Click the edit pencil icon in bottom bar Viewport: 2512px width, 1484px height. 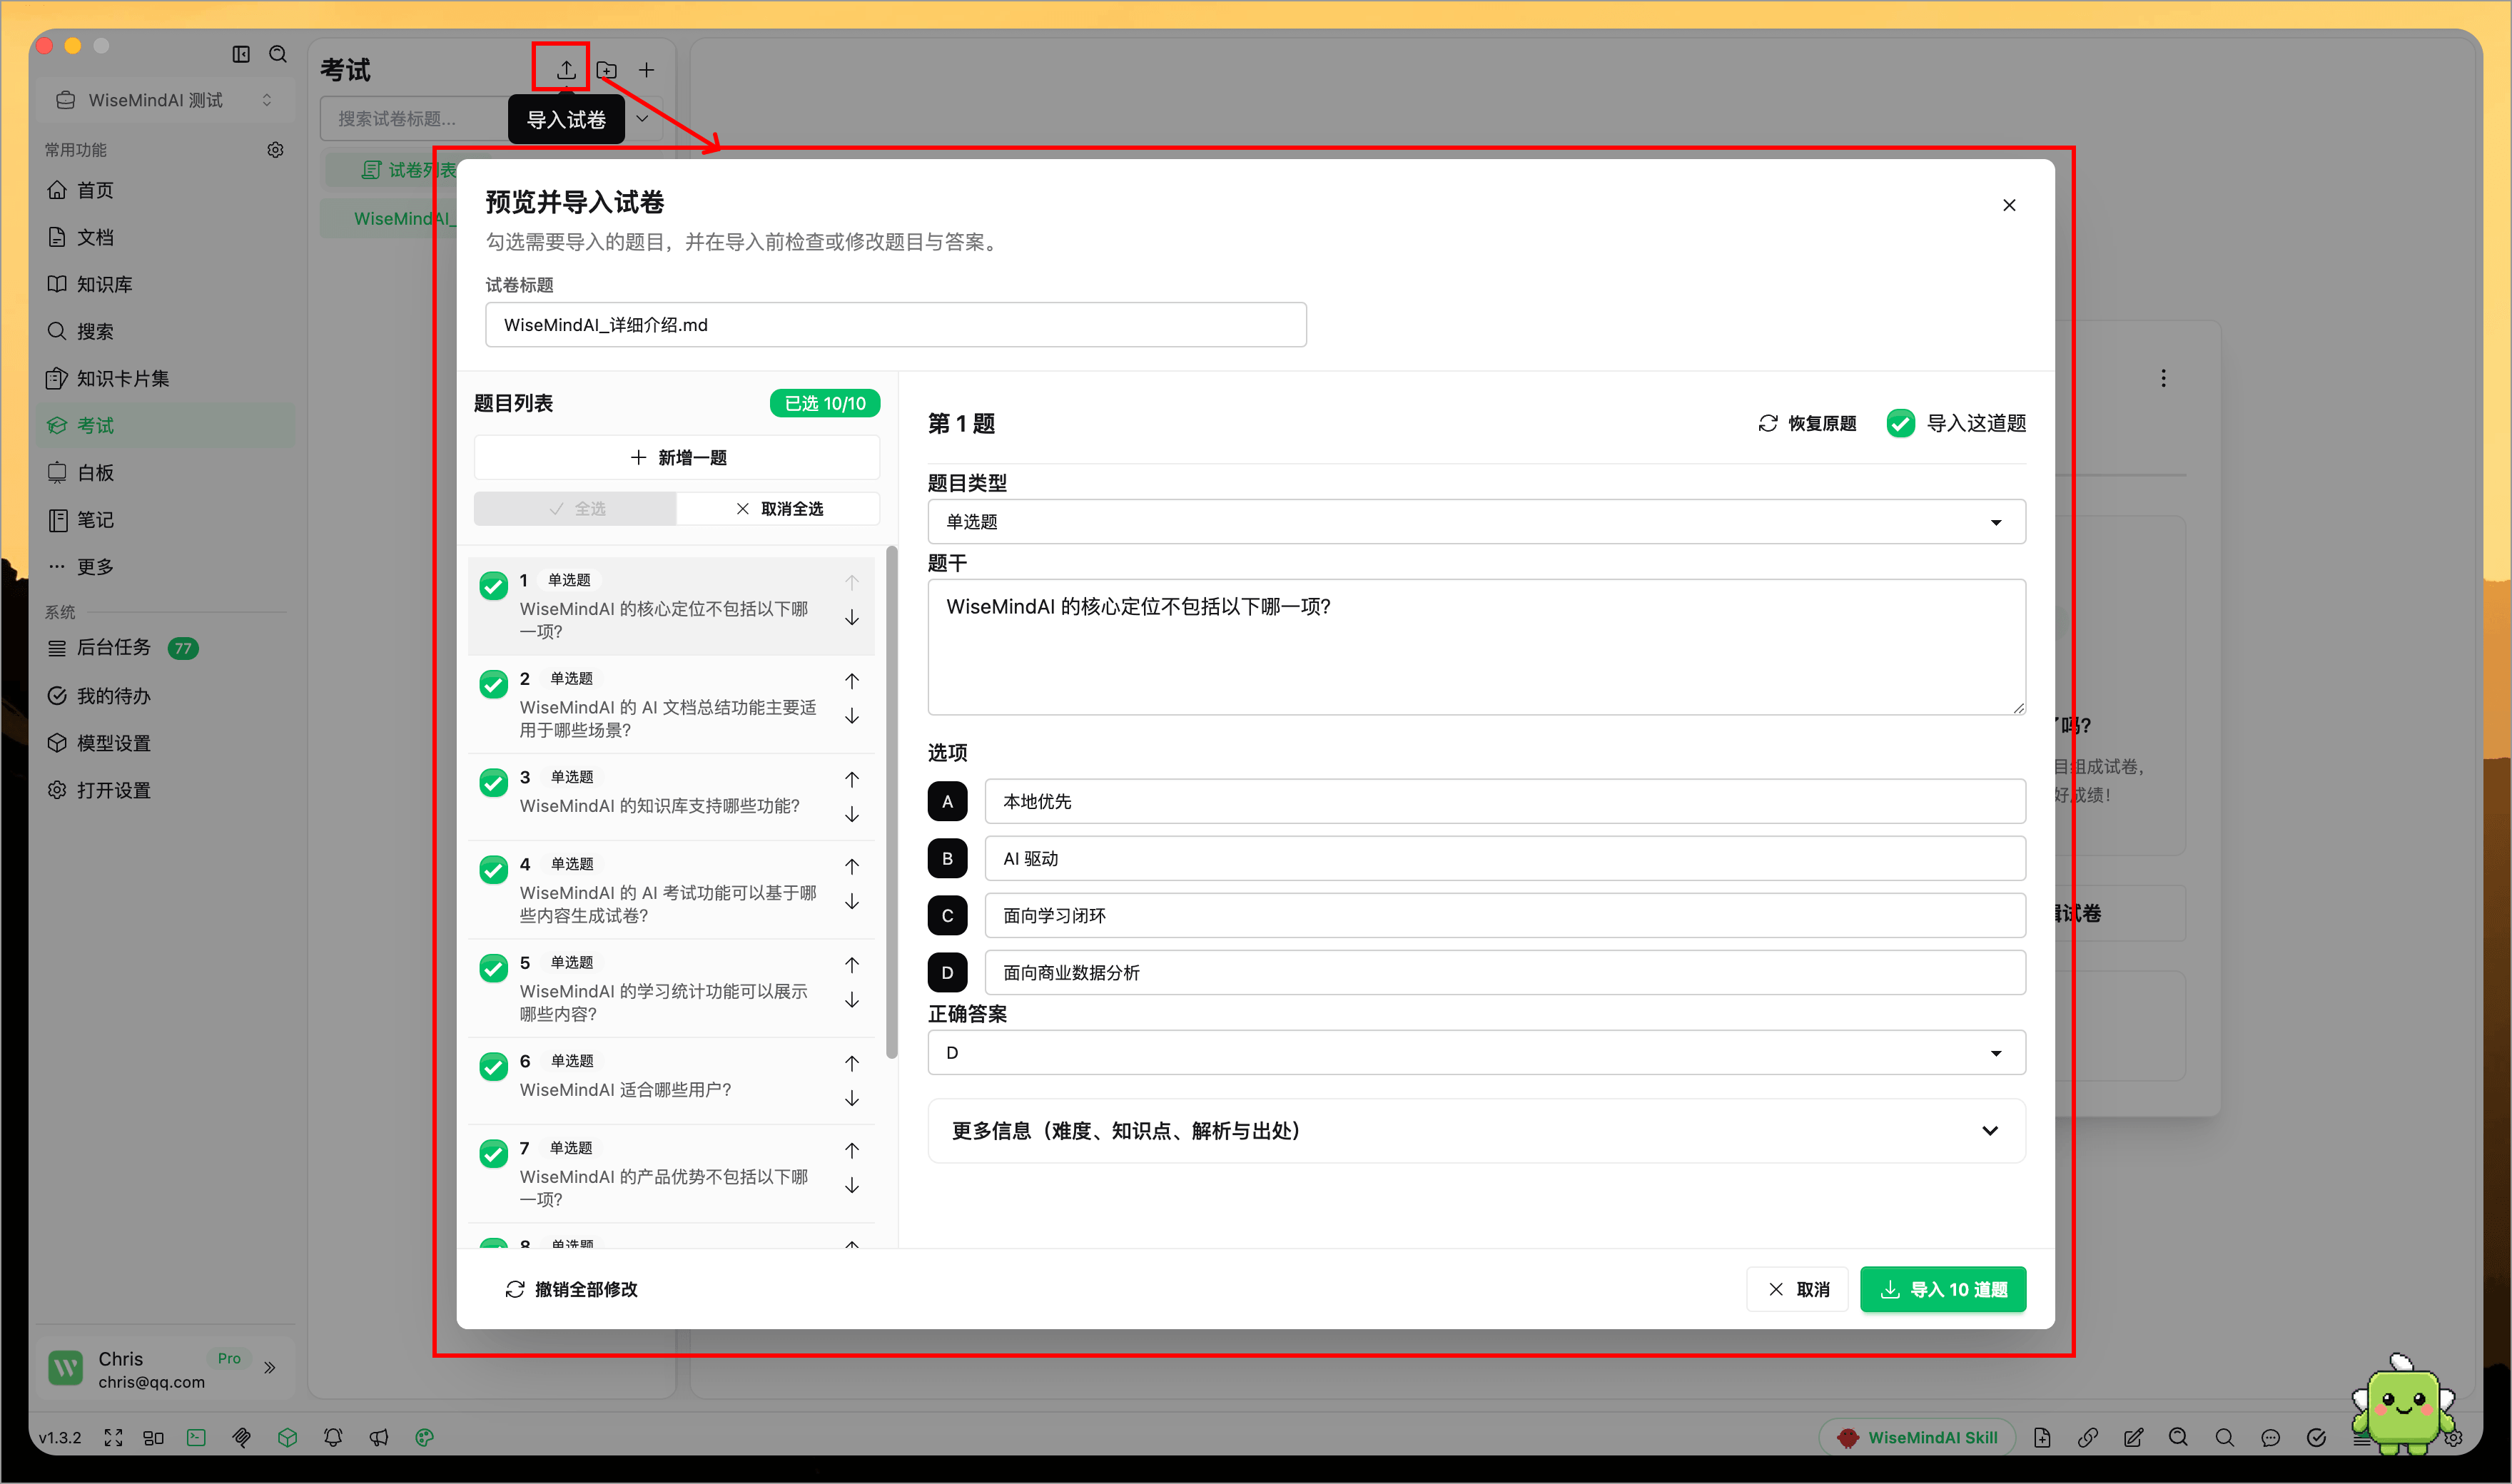tap(2133, 1437)
